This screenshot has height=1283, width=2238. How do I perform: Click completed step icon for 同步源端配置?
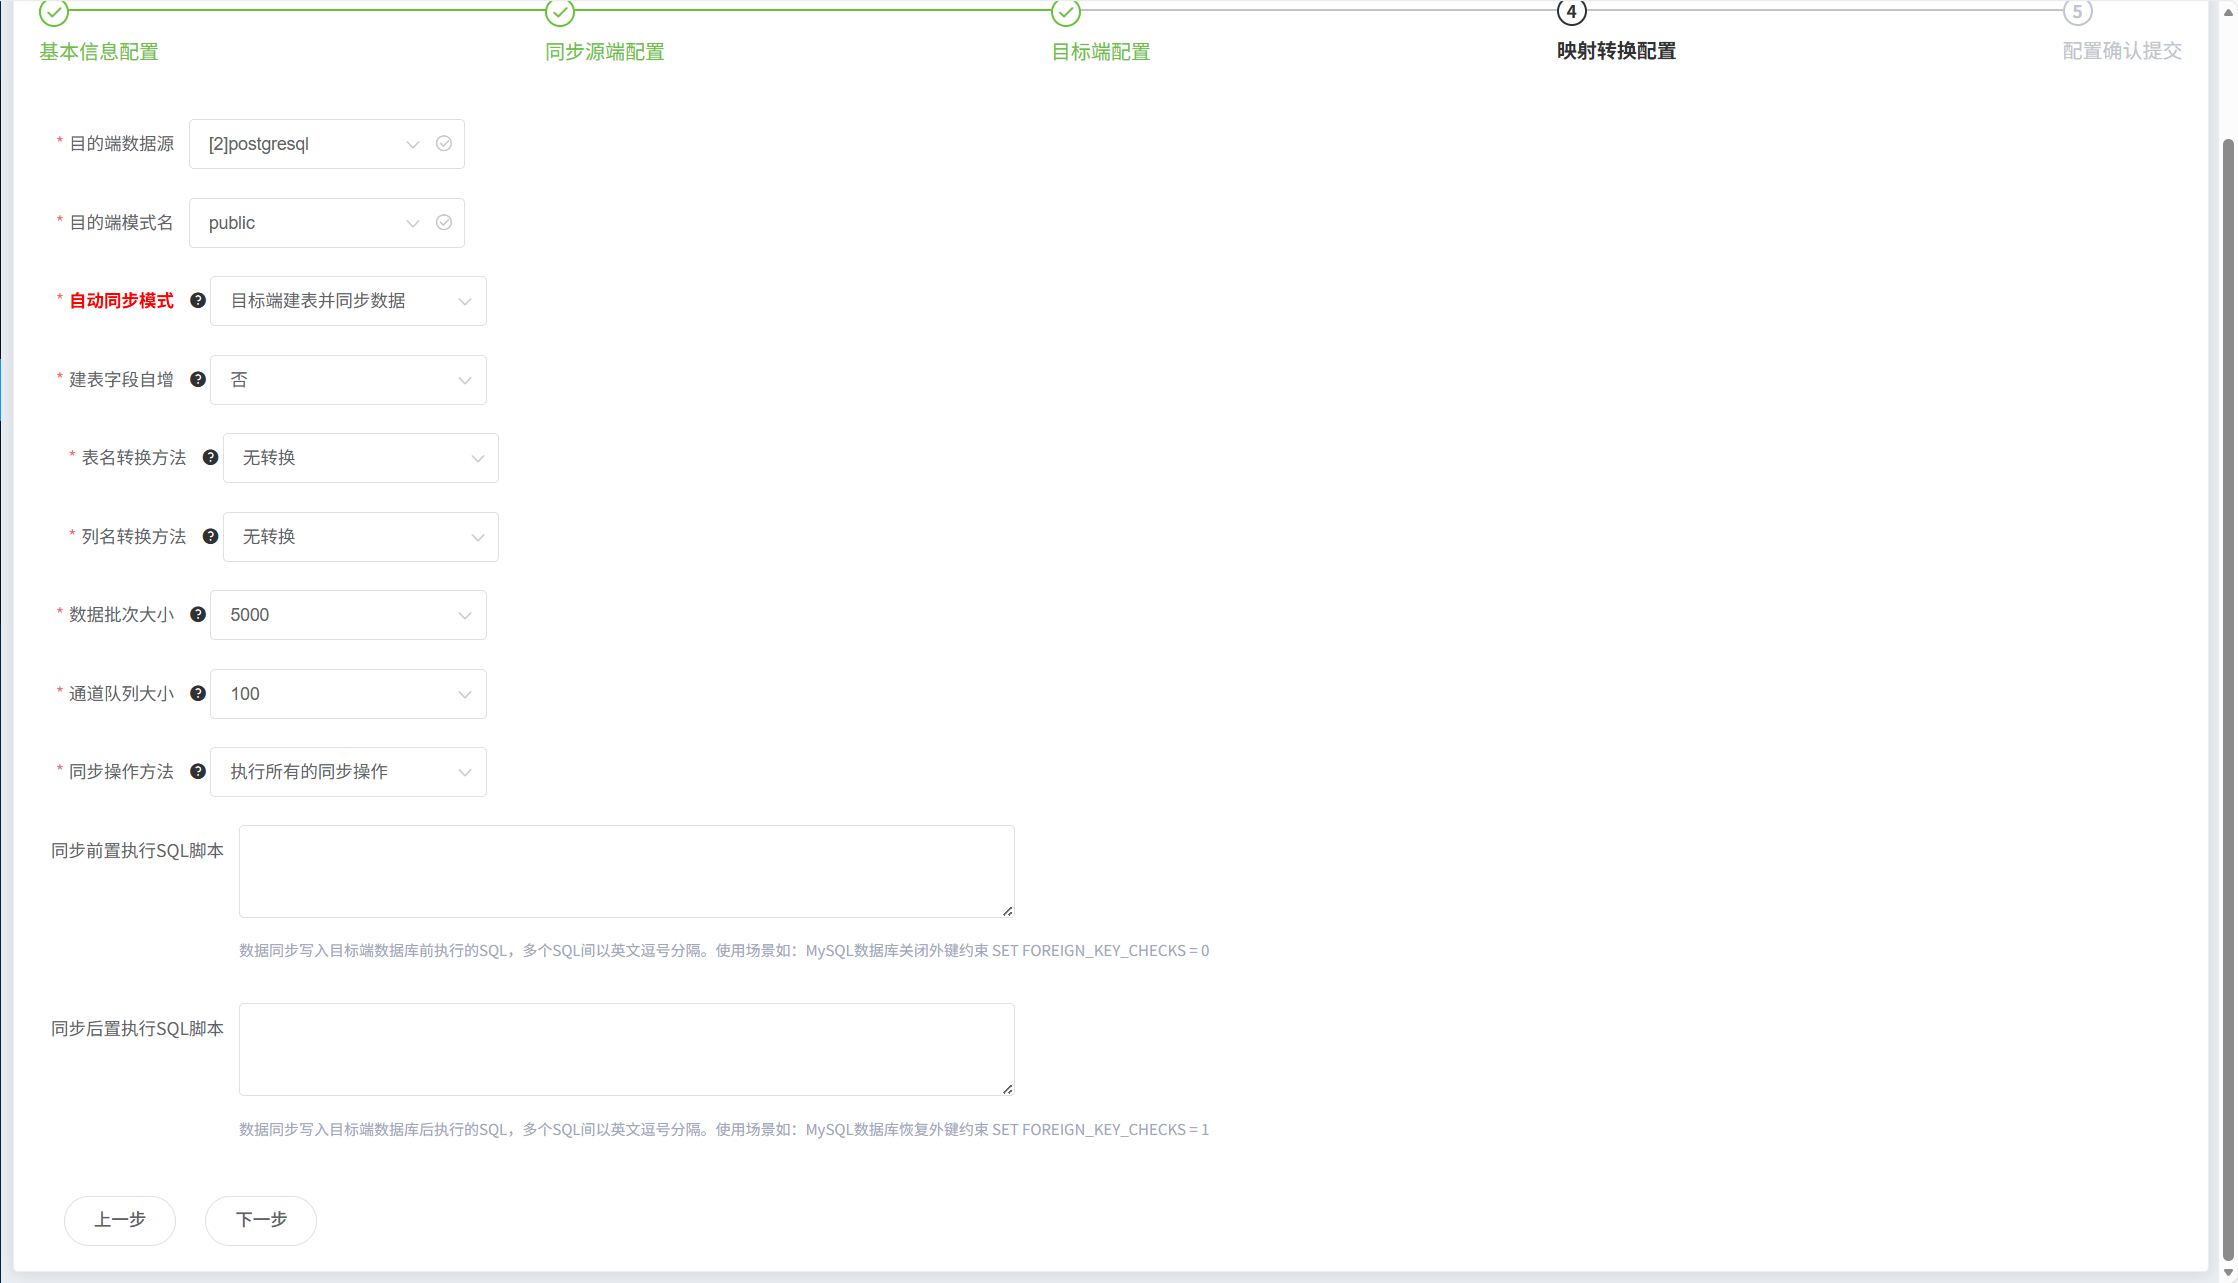pyautogui.click(x=560, y=12)
